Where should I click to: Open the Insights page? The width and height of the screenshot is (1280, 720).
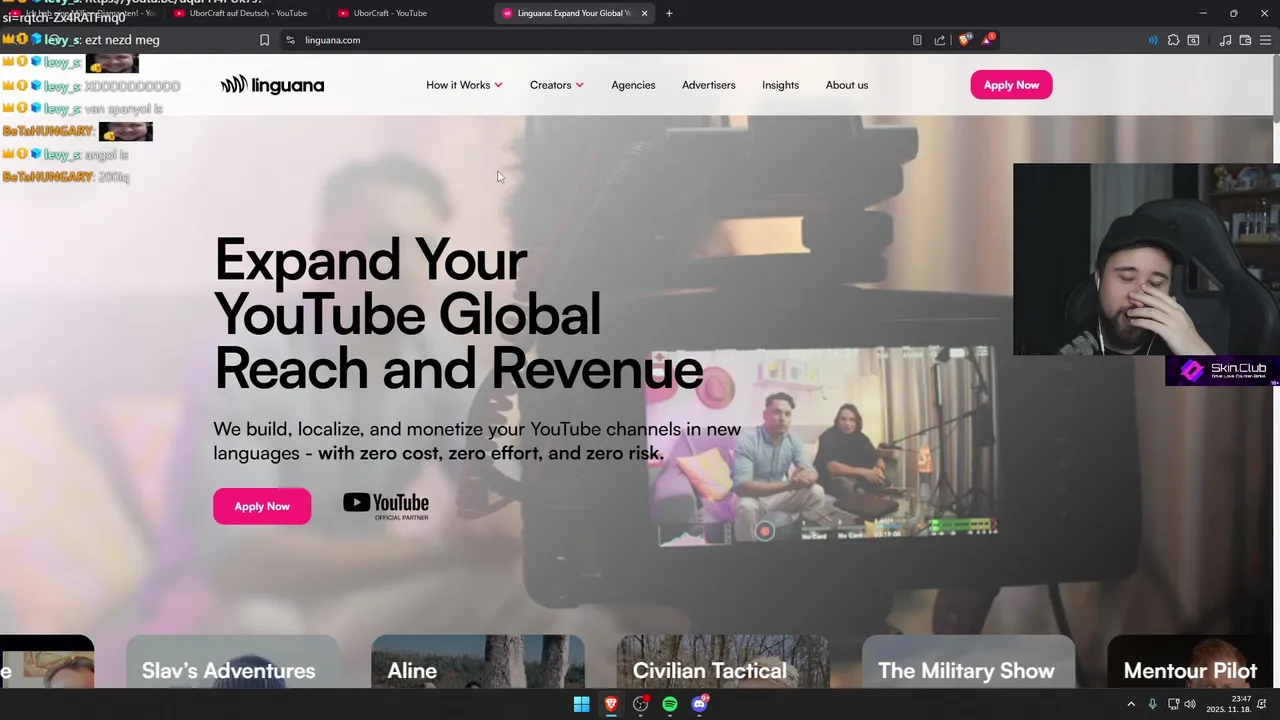[780, 85]
